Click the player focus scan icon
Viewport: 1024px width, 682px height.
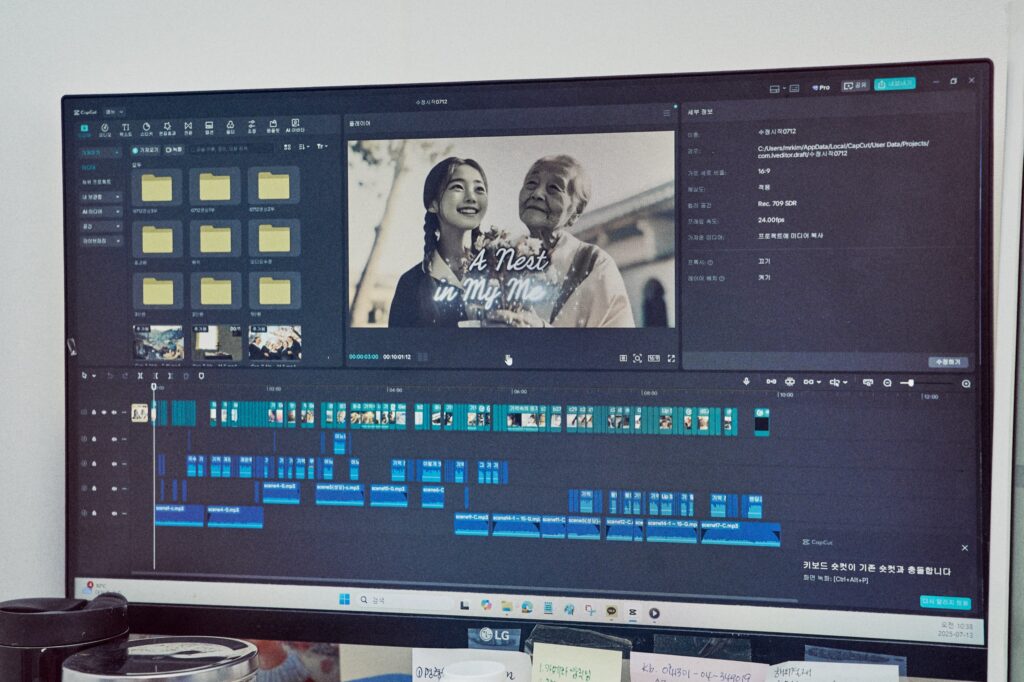click(x=637, y=359)
